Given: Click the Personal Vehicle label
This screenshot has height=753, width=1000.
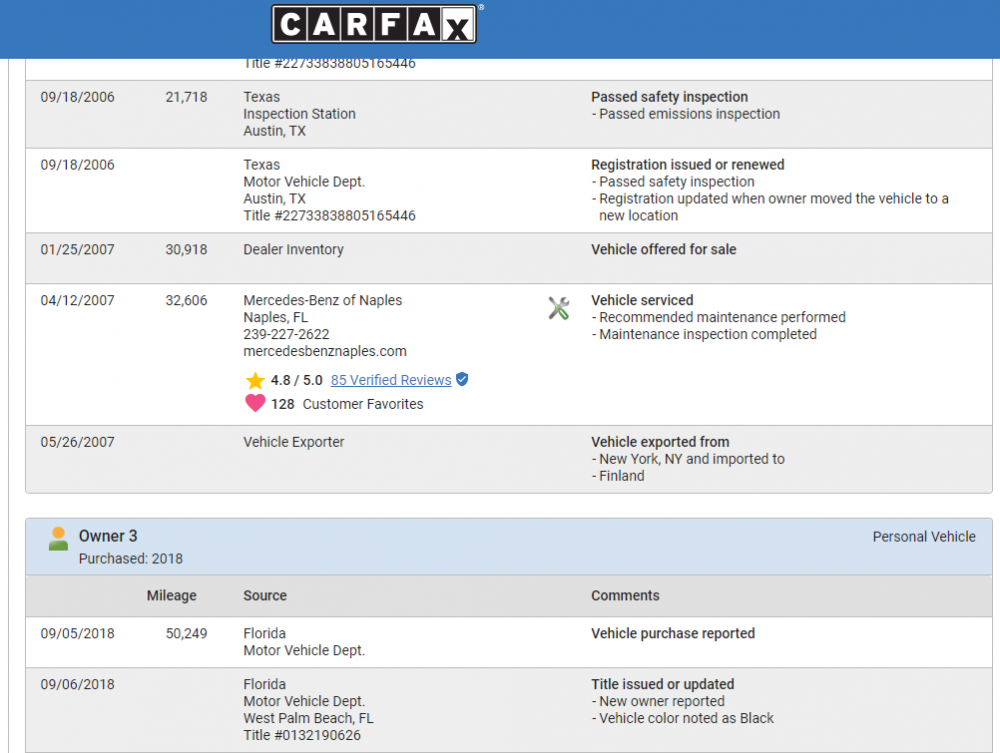Looking at the screenshot, I should [x=924, y=537].
